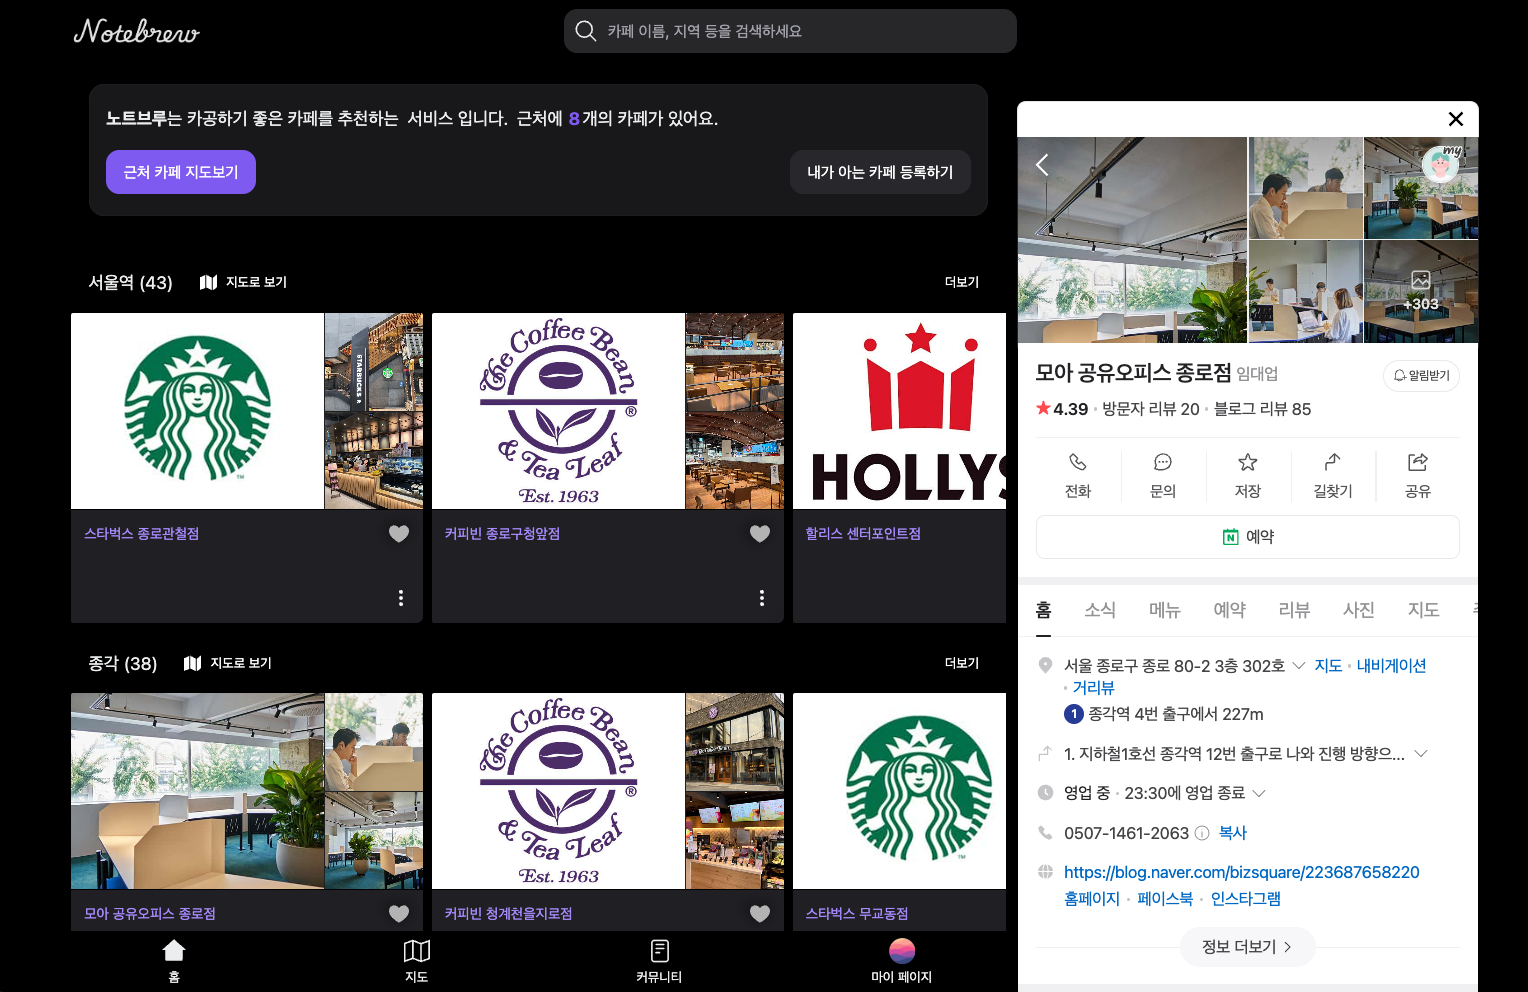Open options menu for 스타벅스 종로관철점
1528x992 pixels.
401,598
